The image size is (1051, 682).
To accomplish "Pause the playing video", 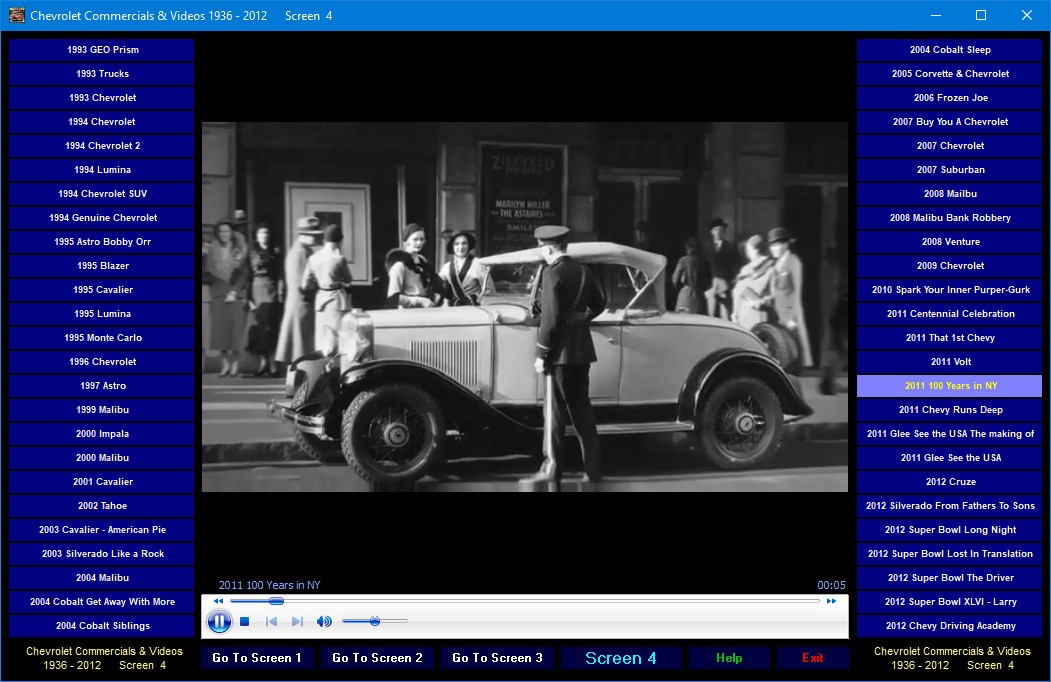I will click(219, 622).
